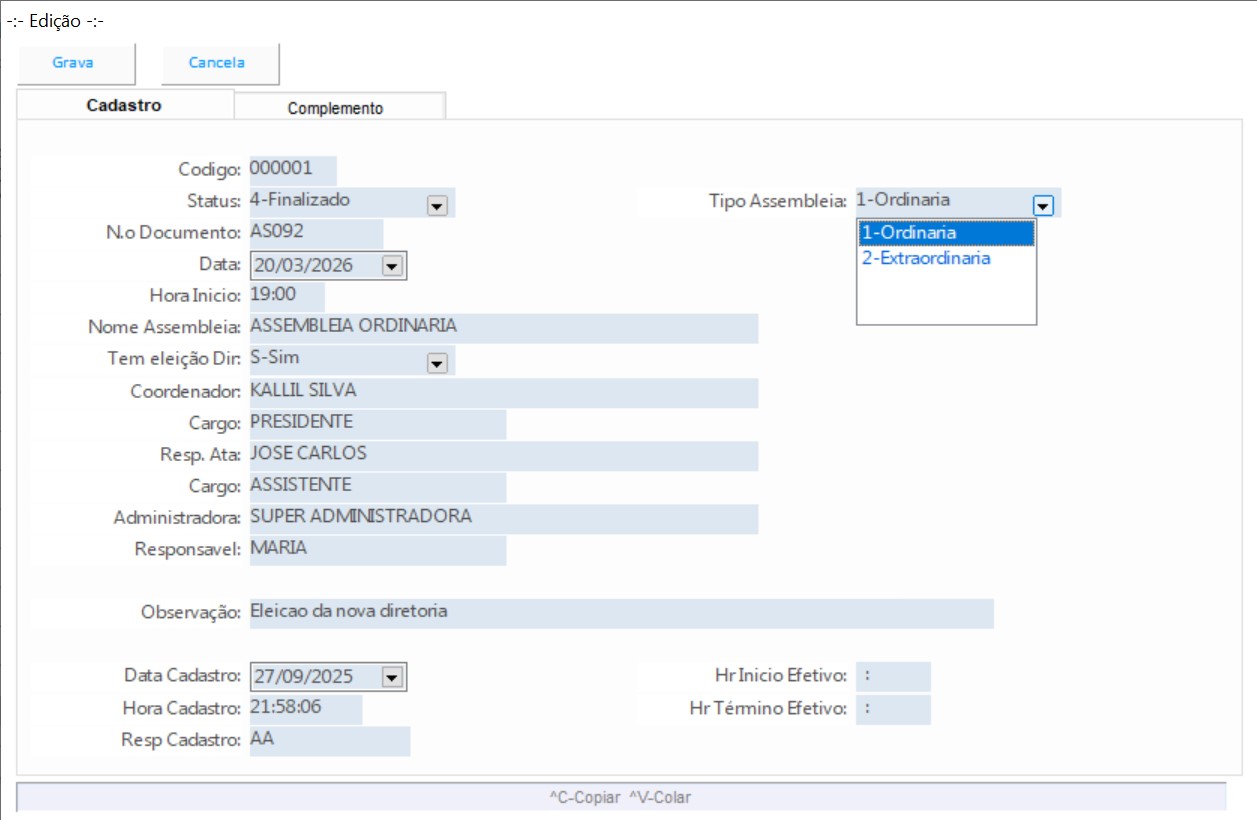Open the Tem eleição Dir dropdown

[x=436, y=364]
